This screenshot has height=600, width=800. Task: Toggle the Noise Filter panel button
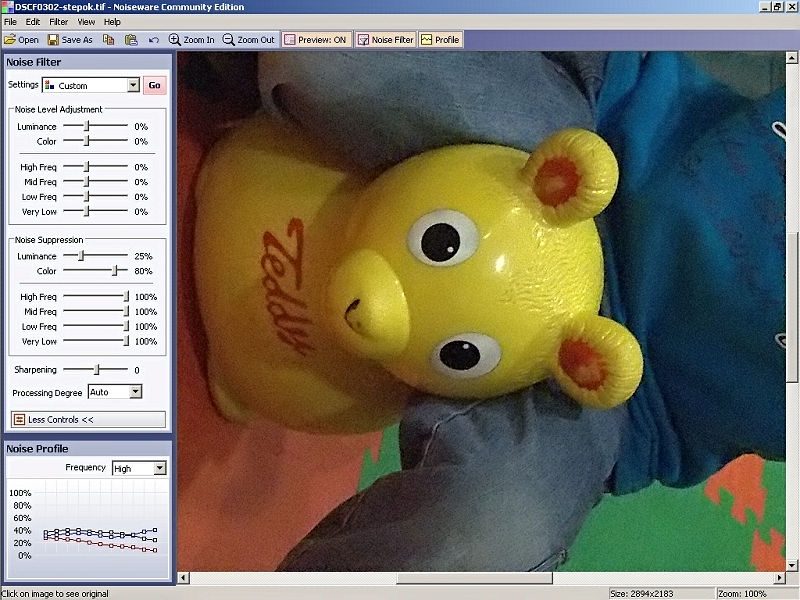[386, 40]
